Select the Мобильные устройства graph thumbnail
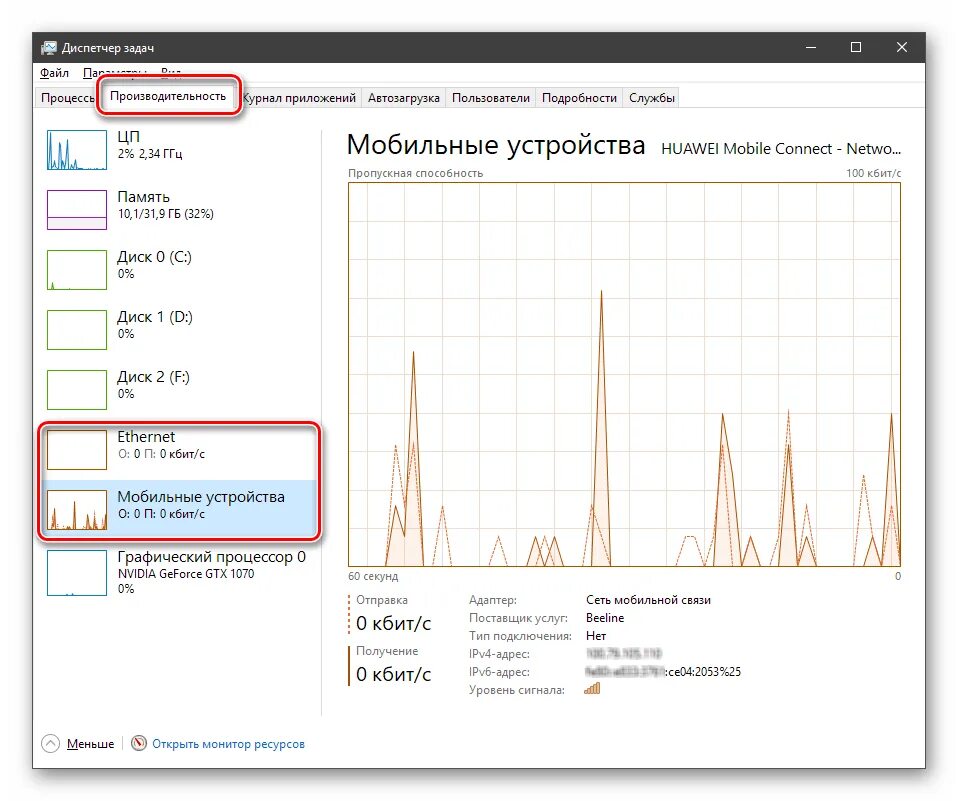The height and width of the screenshot is (801, 958). point(77,510)
